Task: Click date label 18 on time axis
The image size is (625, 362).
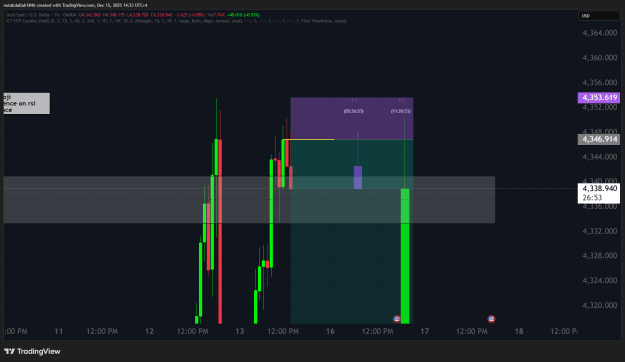Action: click(519, 331)
